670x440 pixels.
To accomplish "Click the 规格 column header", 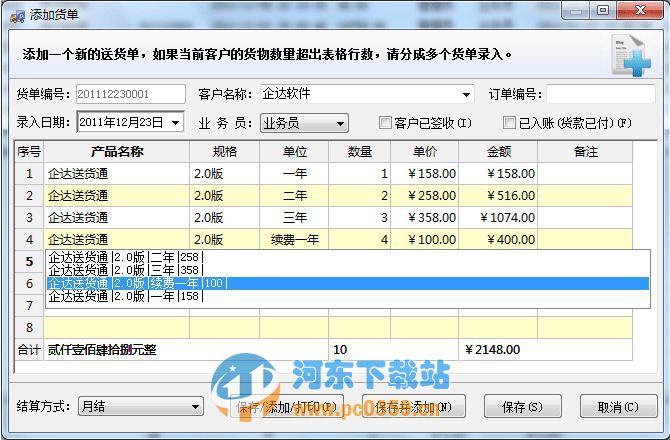I will tap(224, 152).
